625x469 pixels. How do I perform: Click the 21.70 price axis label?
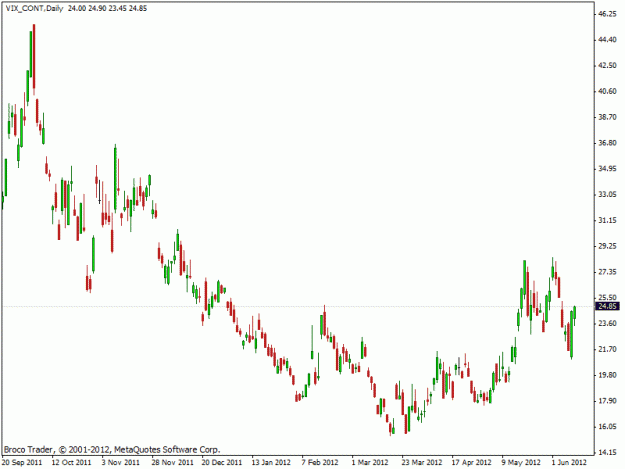point(607,349)
